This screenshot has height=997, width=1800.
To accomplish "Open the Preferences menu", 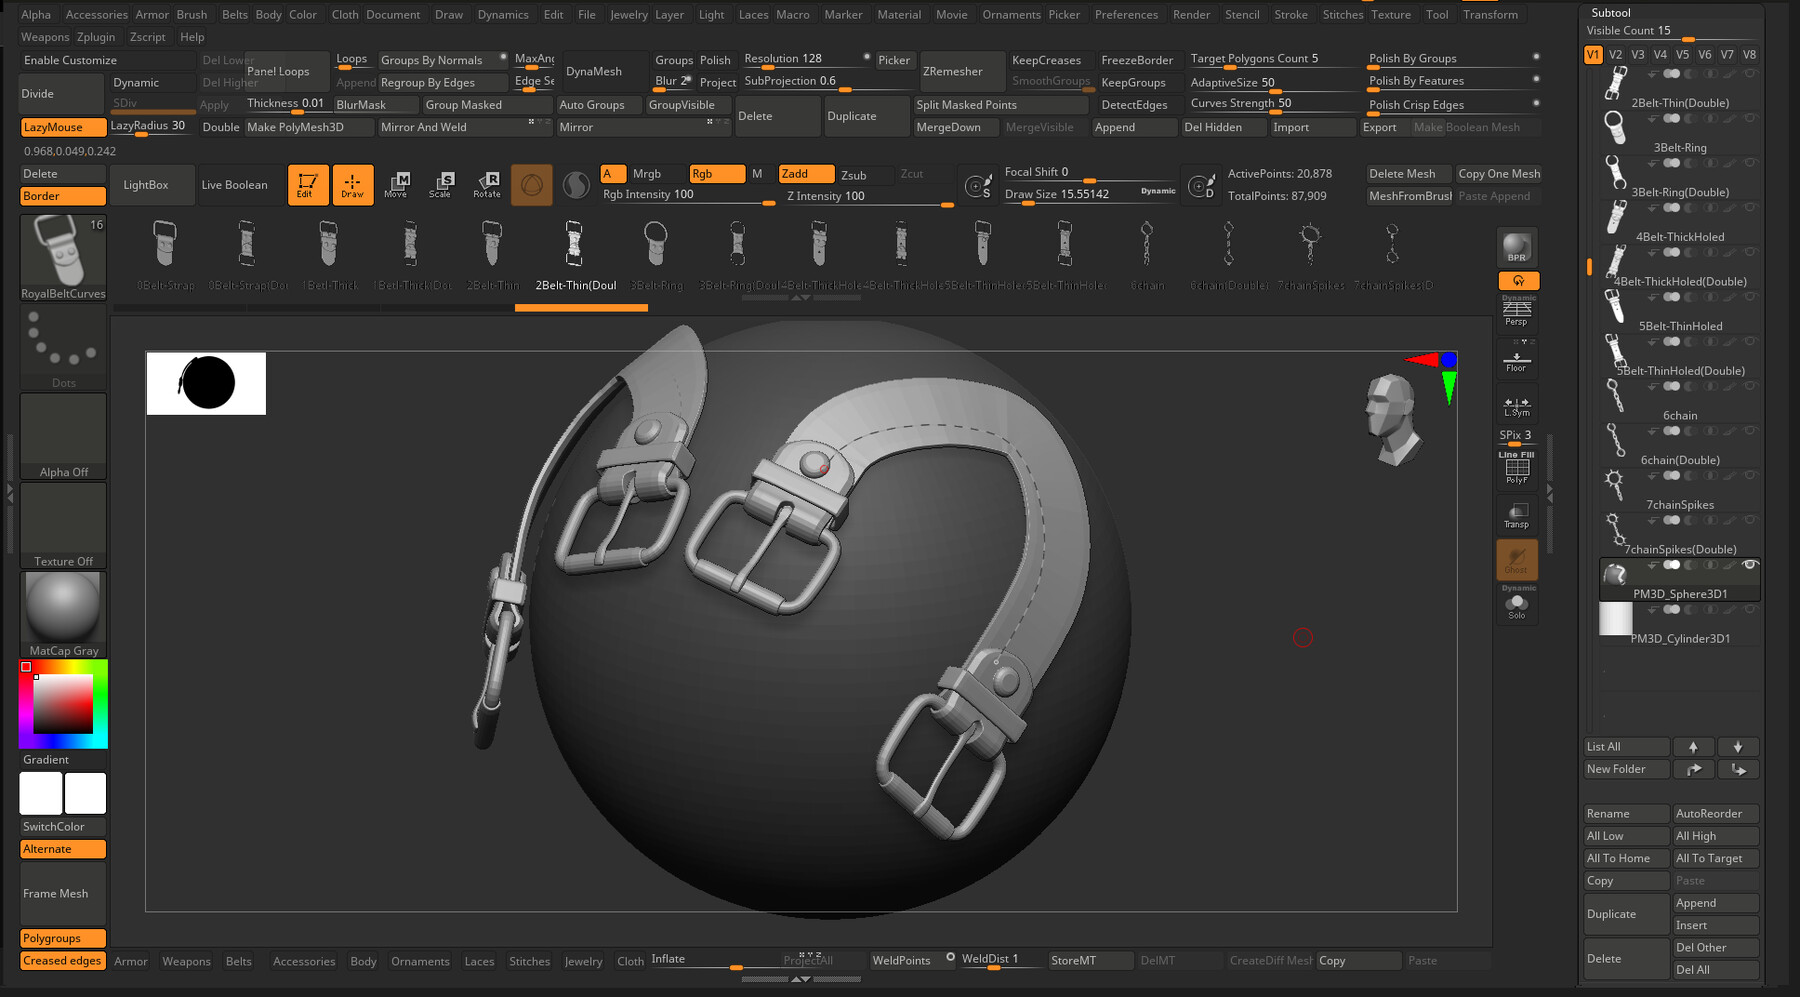I will coord(1126,15).
